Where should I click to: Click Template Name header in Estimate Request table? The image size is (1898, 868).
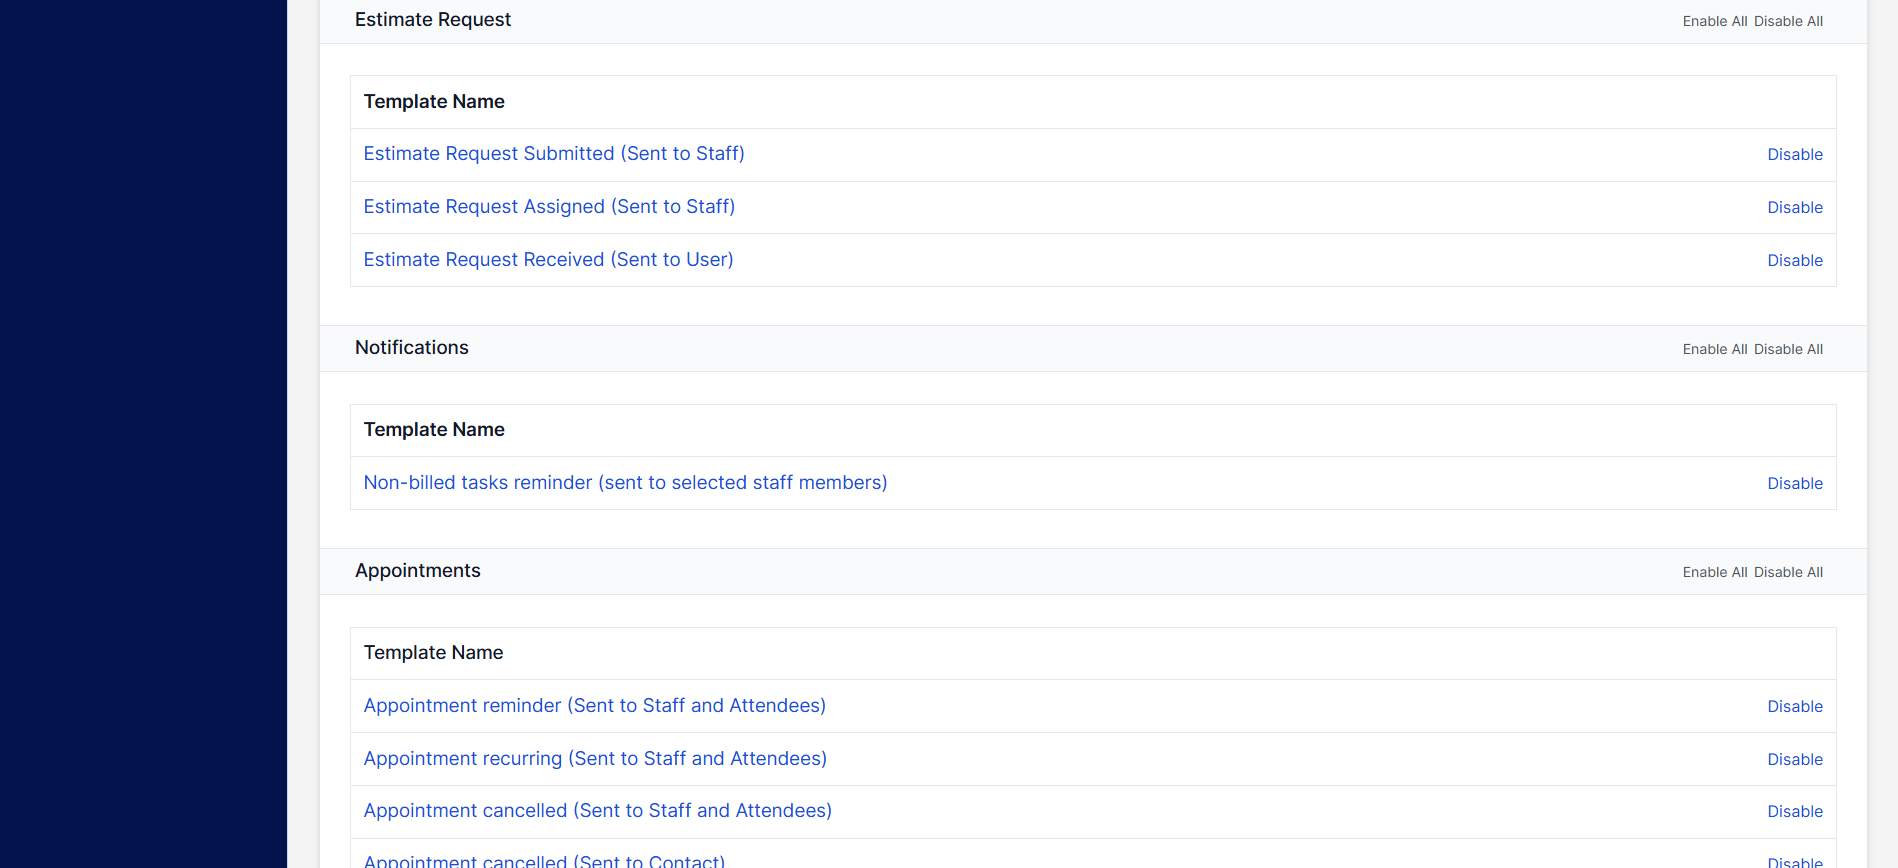pyautogui.click(x=434, y=102)
